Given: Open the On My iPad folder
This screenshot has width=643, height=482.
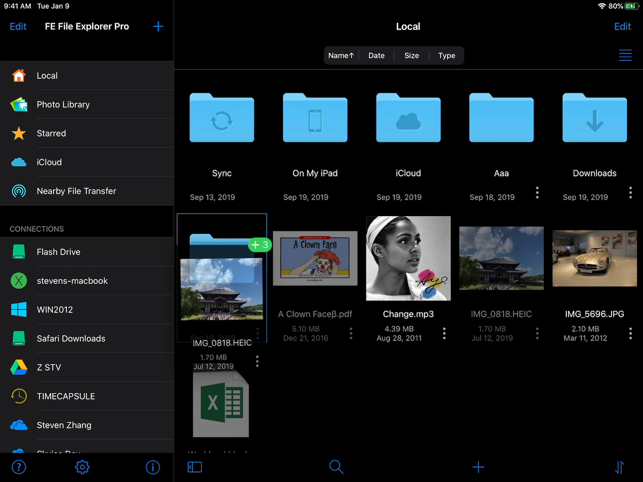Looking at the screenshot, I should pyautogui.click(x=315, y=118).
